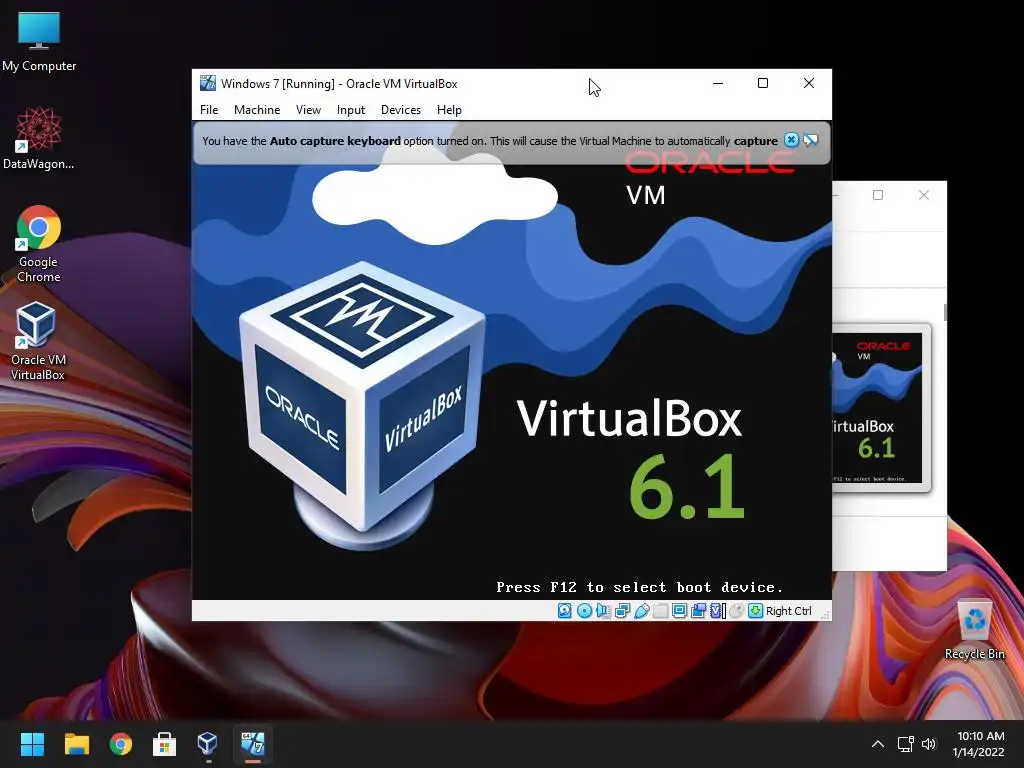The width and height of the screenshot is (1024, 768).
Task: Click the recording status icon
Action: [698, 611]
